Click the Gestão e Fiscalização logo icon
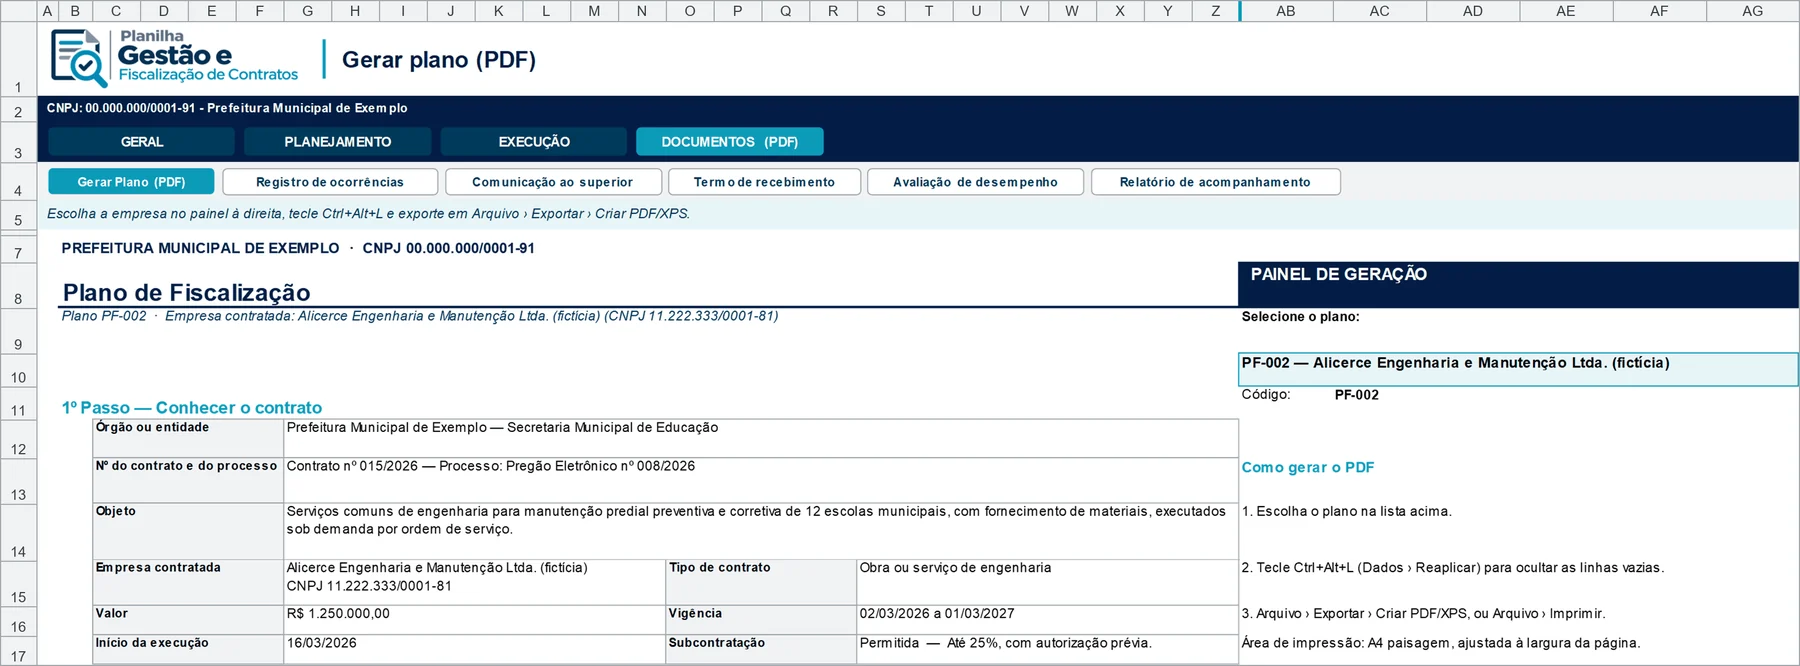The height and width of the screenshot is (666, 1800). [x=79, y=58]
